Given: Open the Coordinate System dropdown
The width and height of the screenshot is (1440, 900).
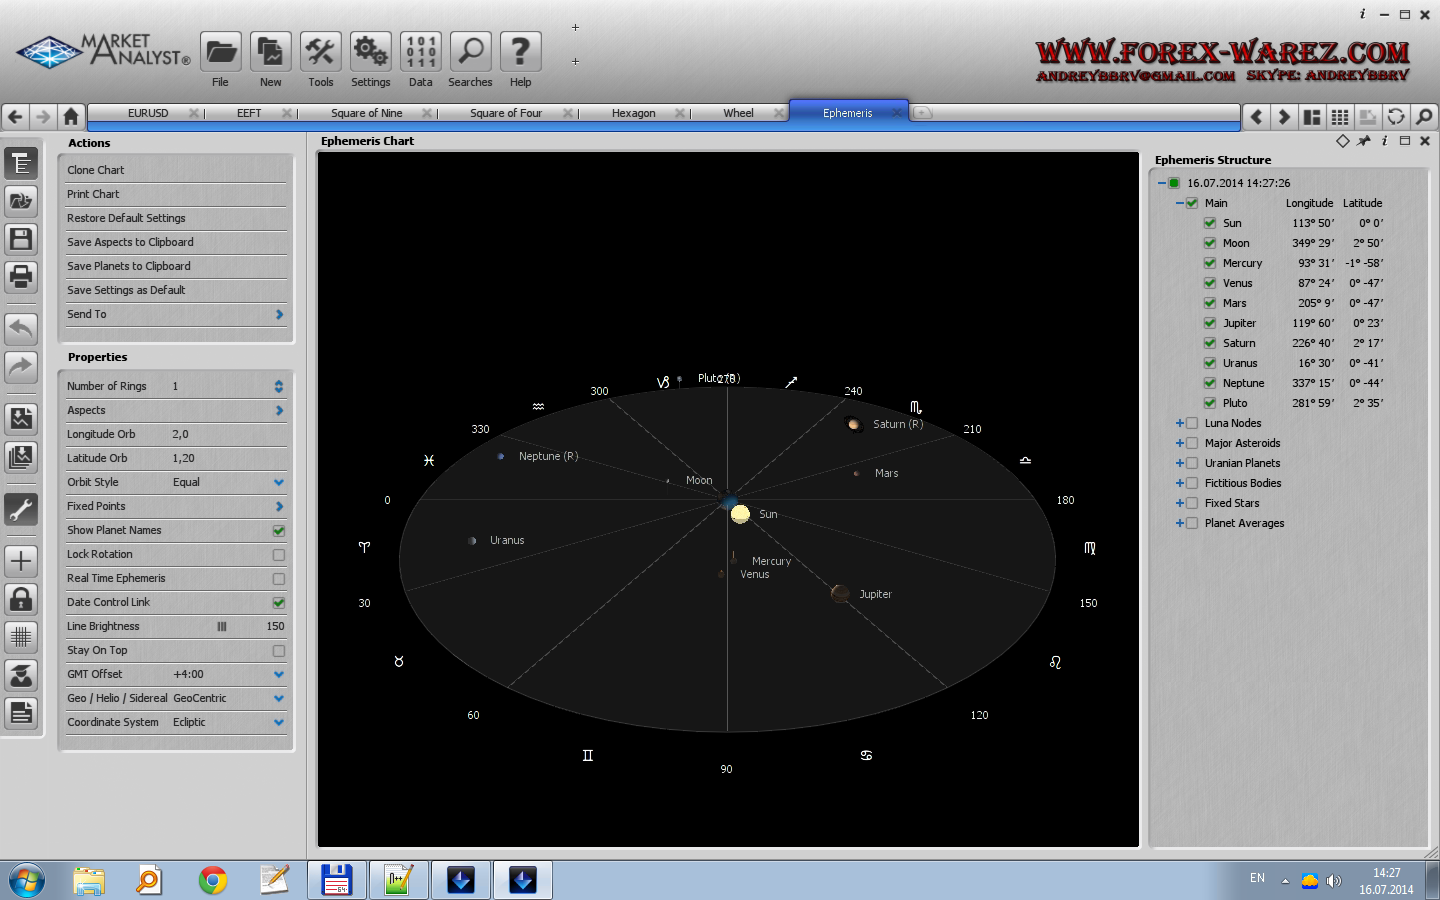Looking at the screenshot, I should pos(279,722).
